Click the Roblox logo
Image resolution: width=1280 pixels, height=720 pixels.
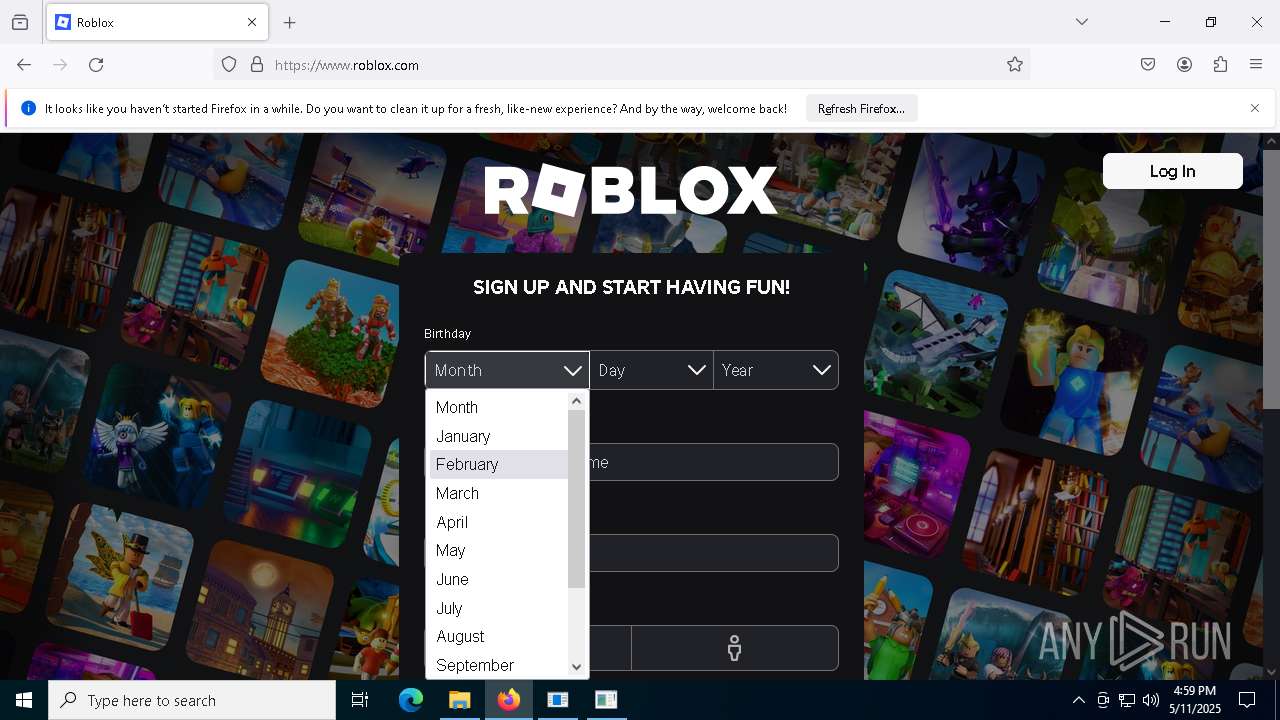pyautogui.click(x=631, y=190)
